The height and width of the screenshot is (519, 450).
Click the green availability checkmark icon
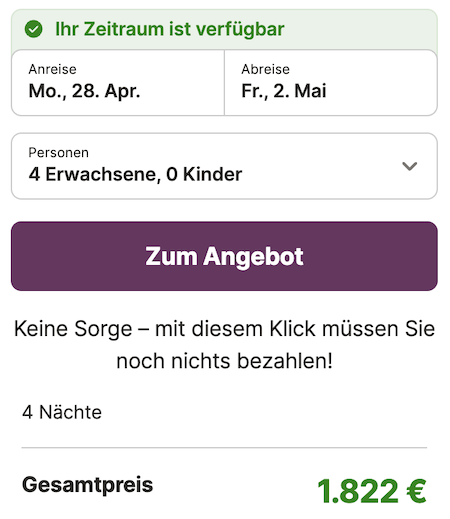tap(33, 29)
